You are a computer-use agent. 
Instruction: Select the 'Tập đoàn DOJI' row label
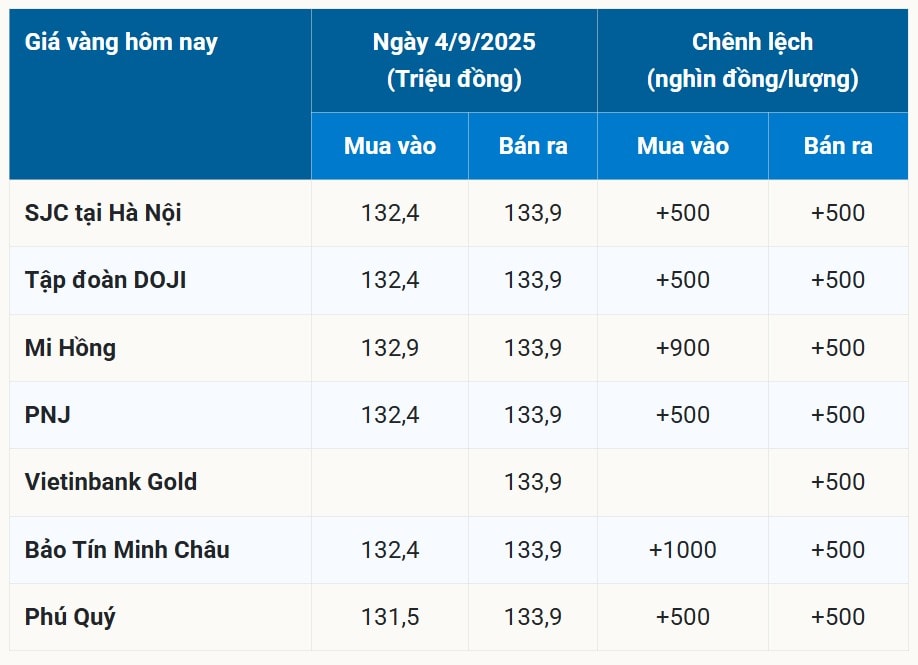coord(105,280)
